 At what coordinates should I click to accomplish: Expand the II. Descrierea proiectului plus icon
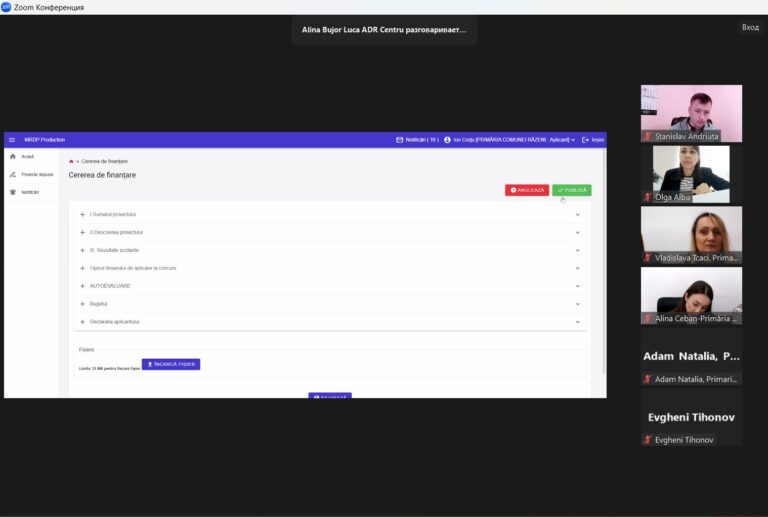coord(82,233)
